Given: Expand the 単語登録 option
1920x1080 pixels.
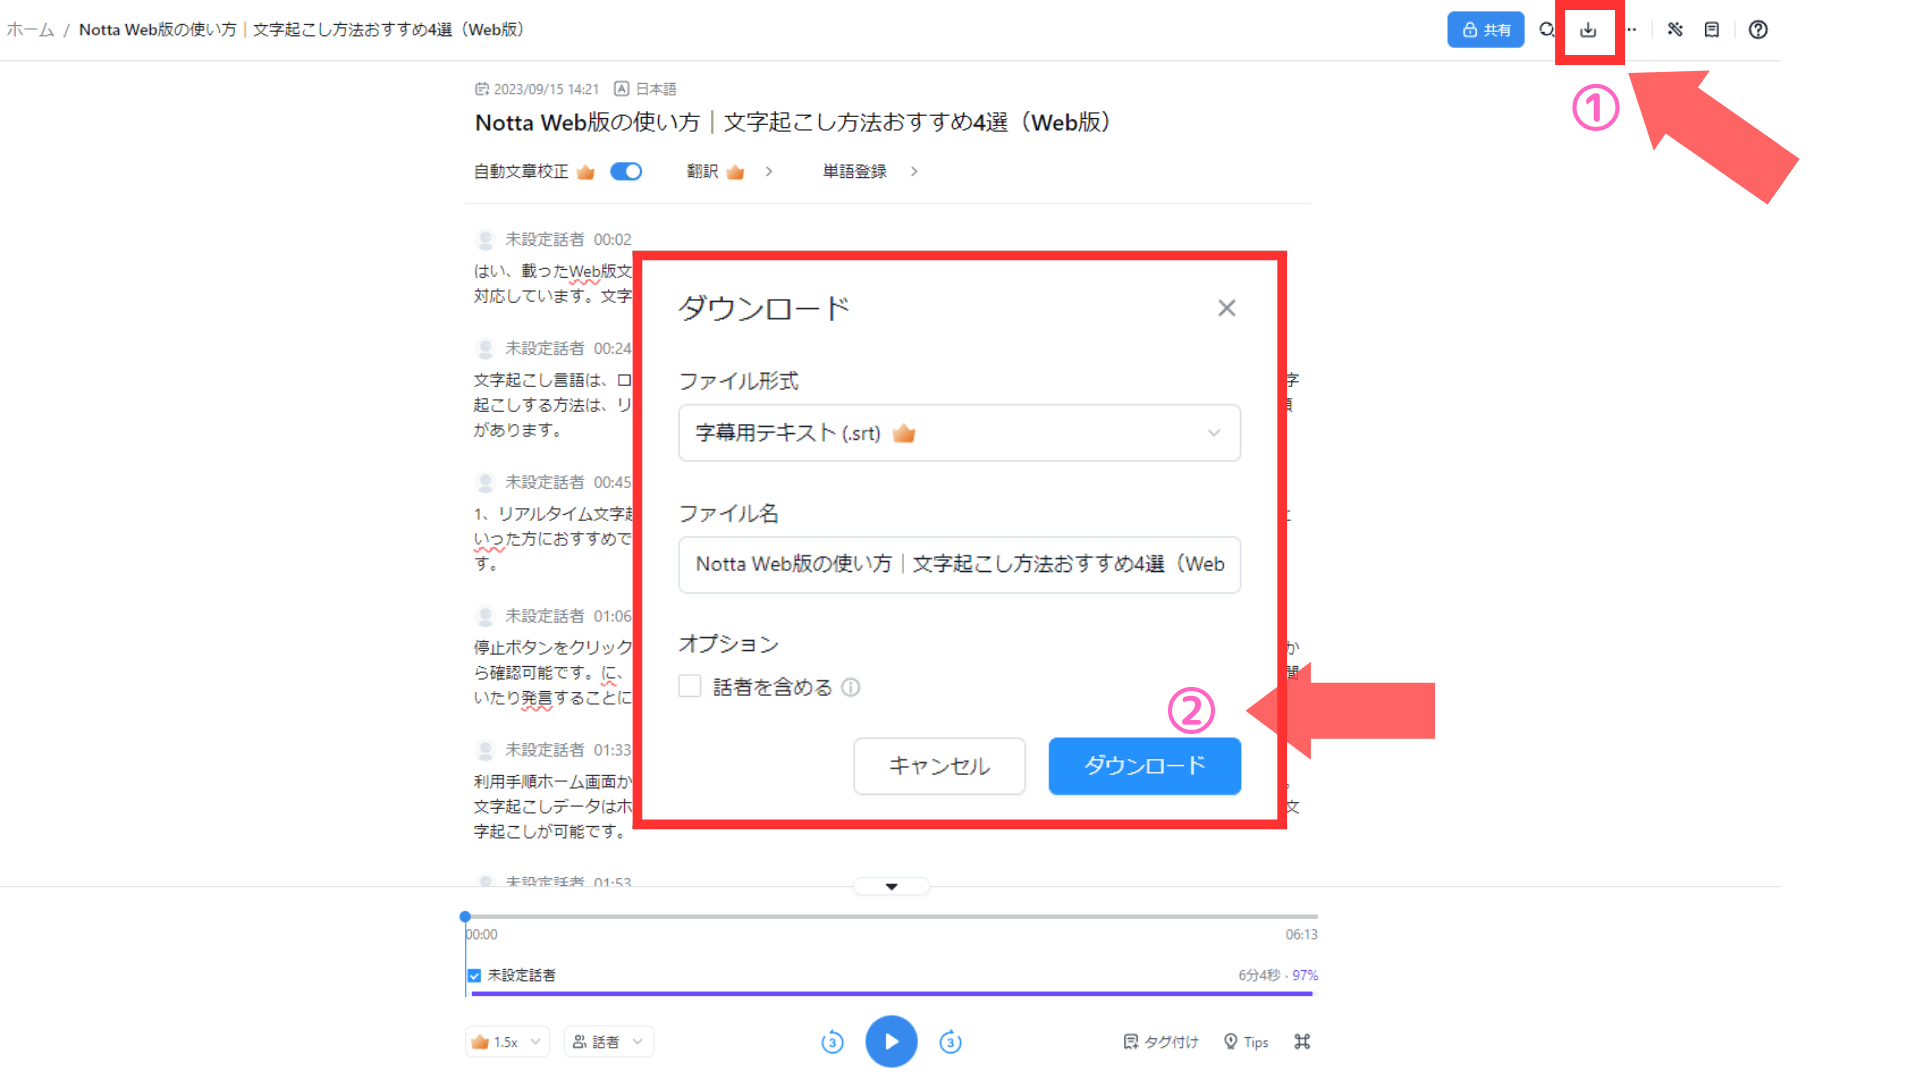Looking at the screenshot, I should 914,172.
